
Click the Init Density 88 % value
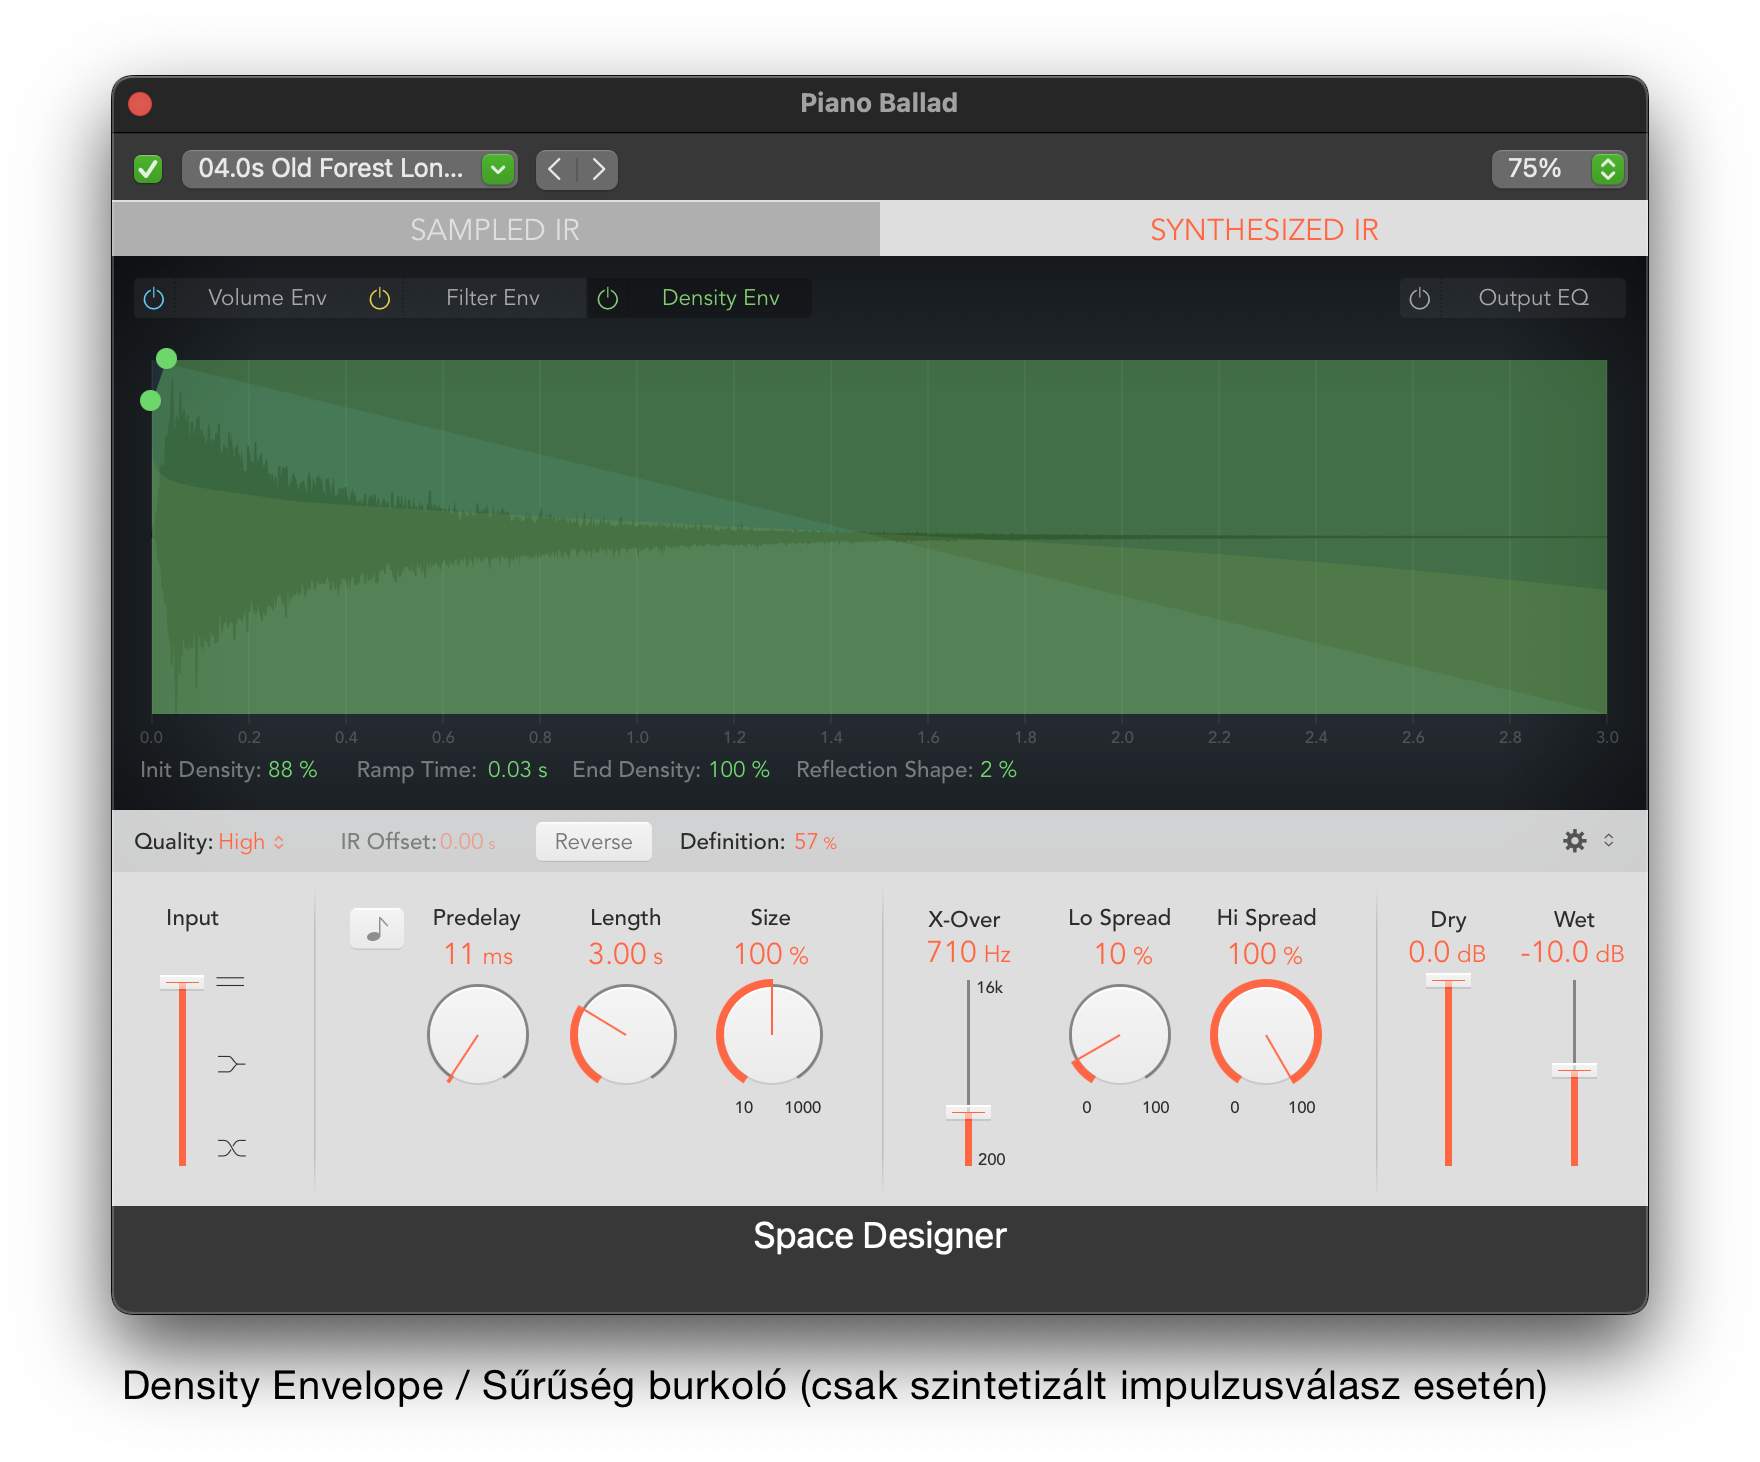(x=292, y=770)
